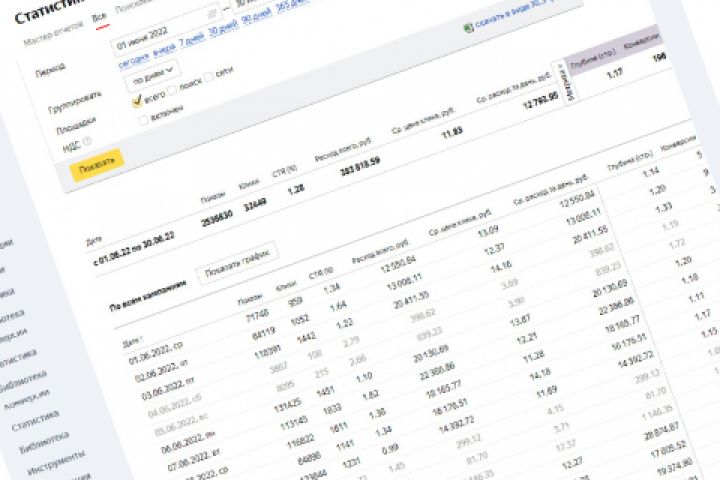720x480 pixels.
Task: Click the greyed 04.06.2022, сб row
Action: point(174,407)
